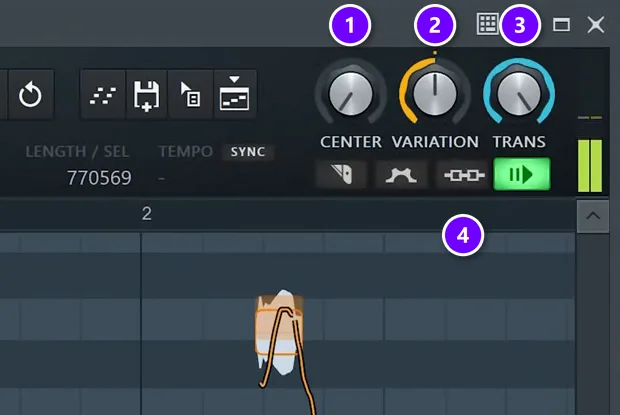Select the orange highlighted note block
Image resolution: width=620 pixels, height=415 pixels.
point(279,332)
